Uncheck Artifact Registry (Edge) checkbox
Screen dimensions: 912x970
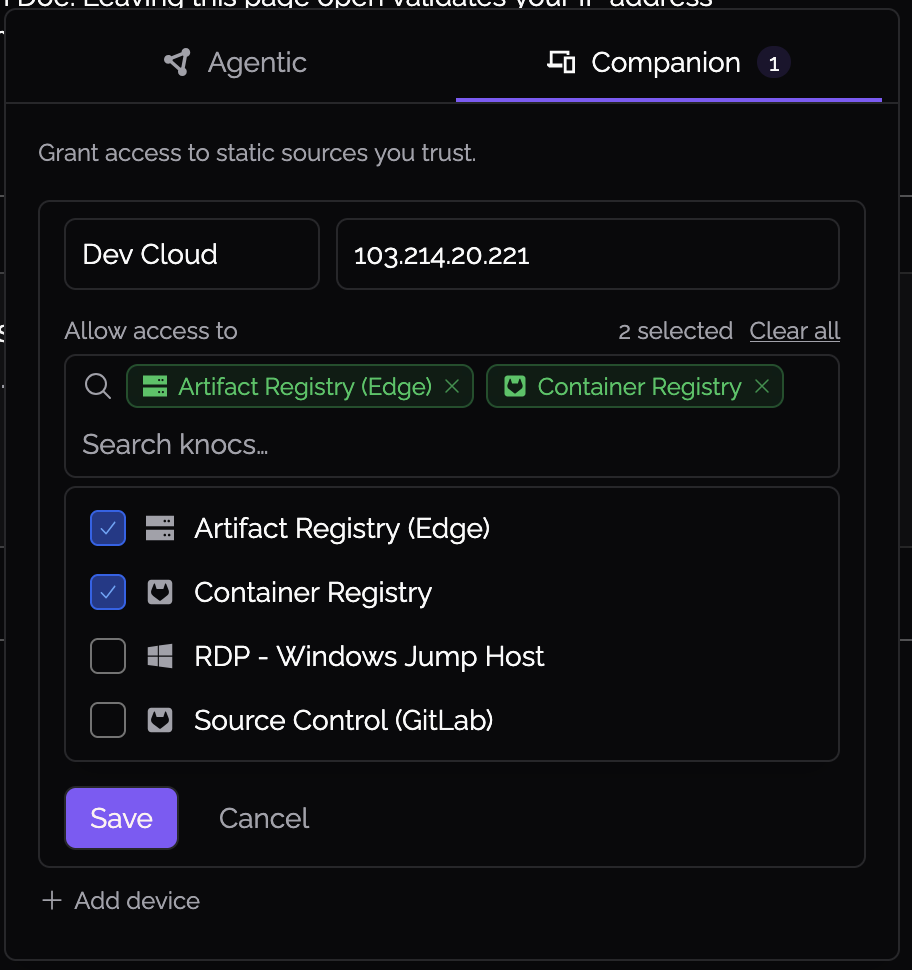click(x=108, y=528)
